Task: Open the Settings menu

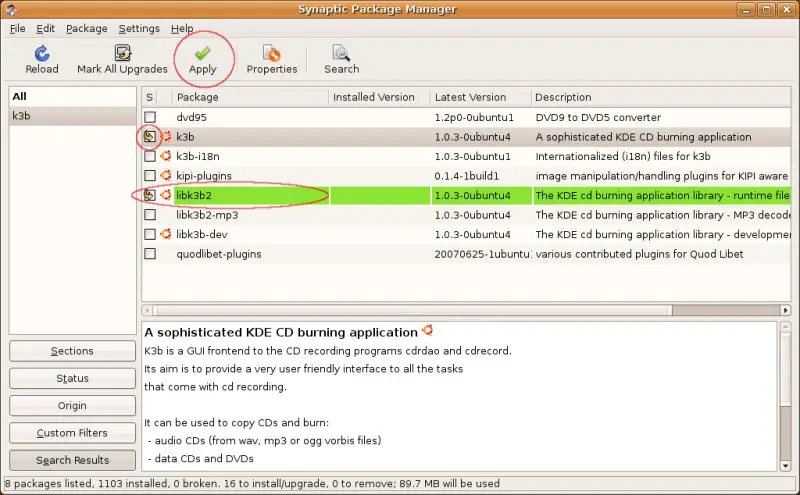Action: pos(139,29)
